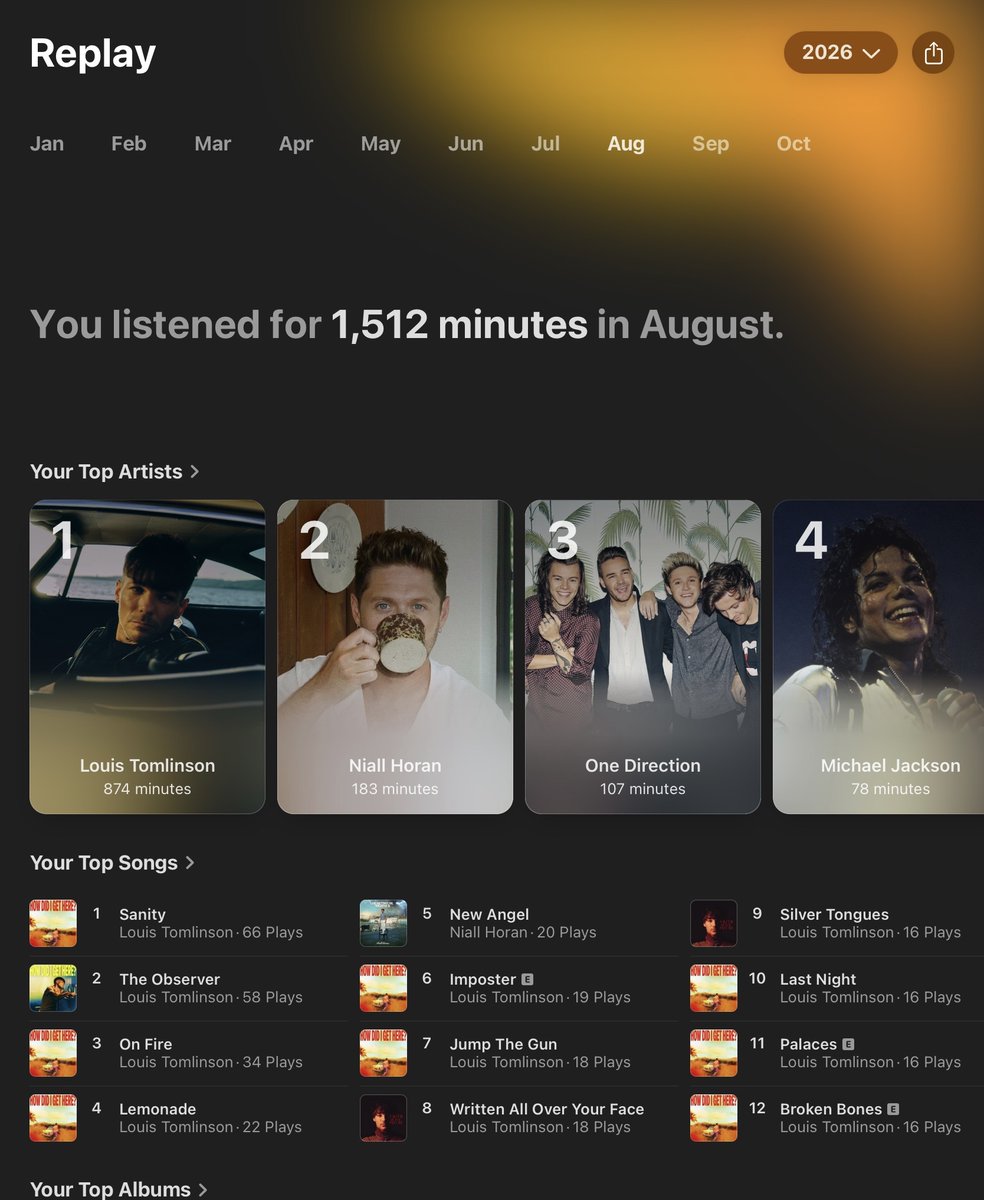Play the song title On Fire

point(146,1044)
